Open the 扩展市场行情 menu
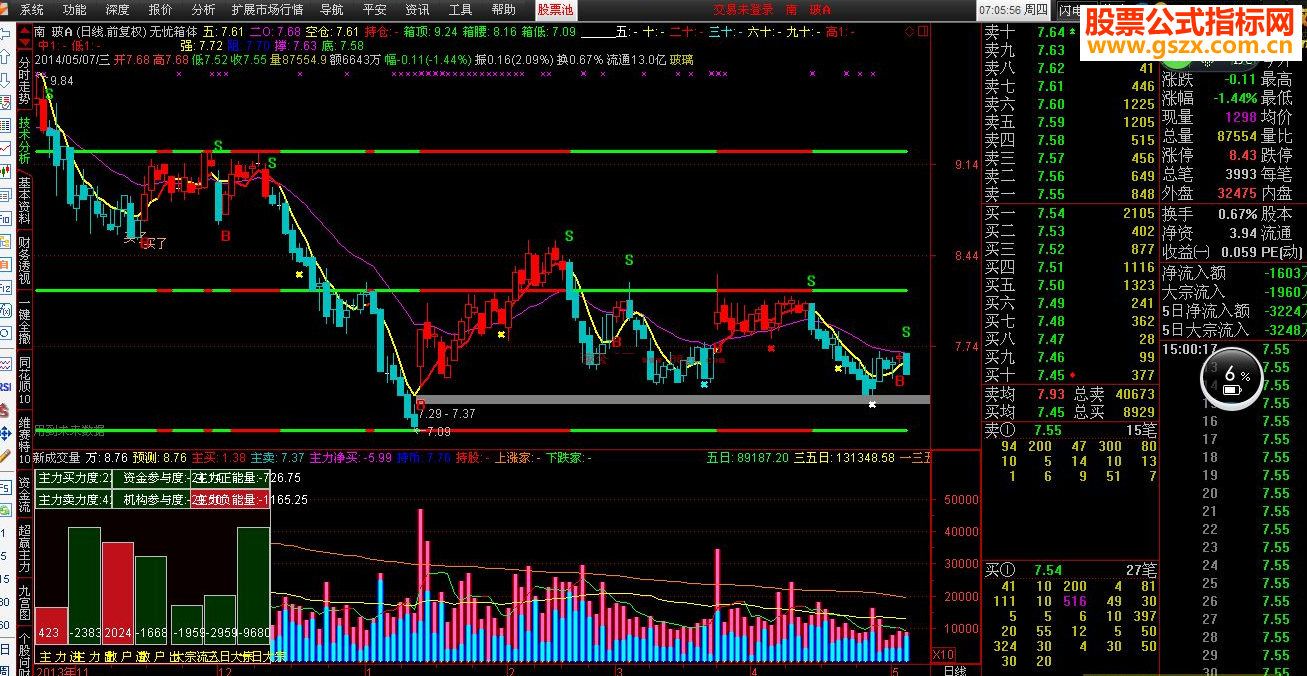The width and height of the screenshot is (1307, 676). [268, 9]
